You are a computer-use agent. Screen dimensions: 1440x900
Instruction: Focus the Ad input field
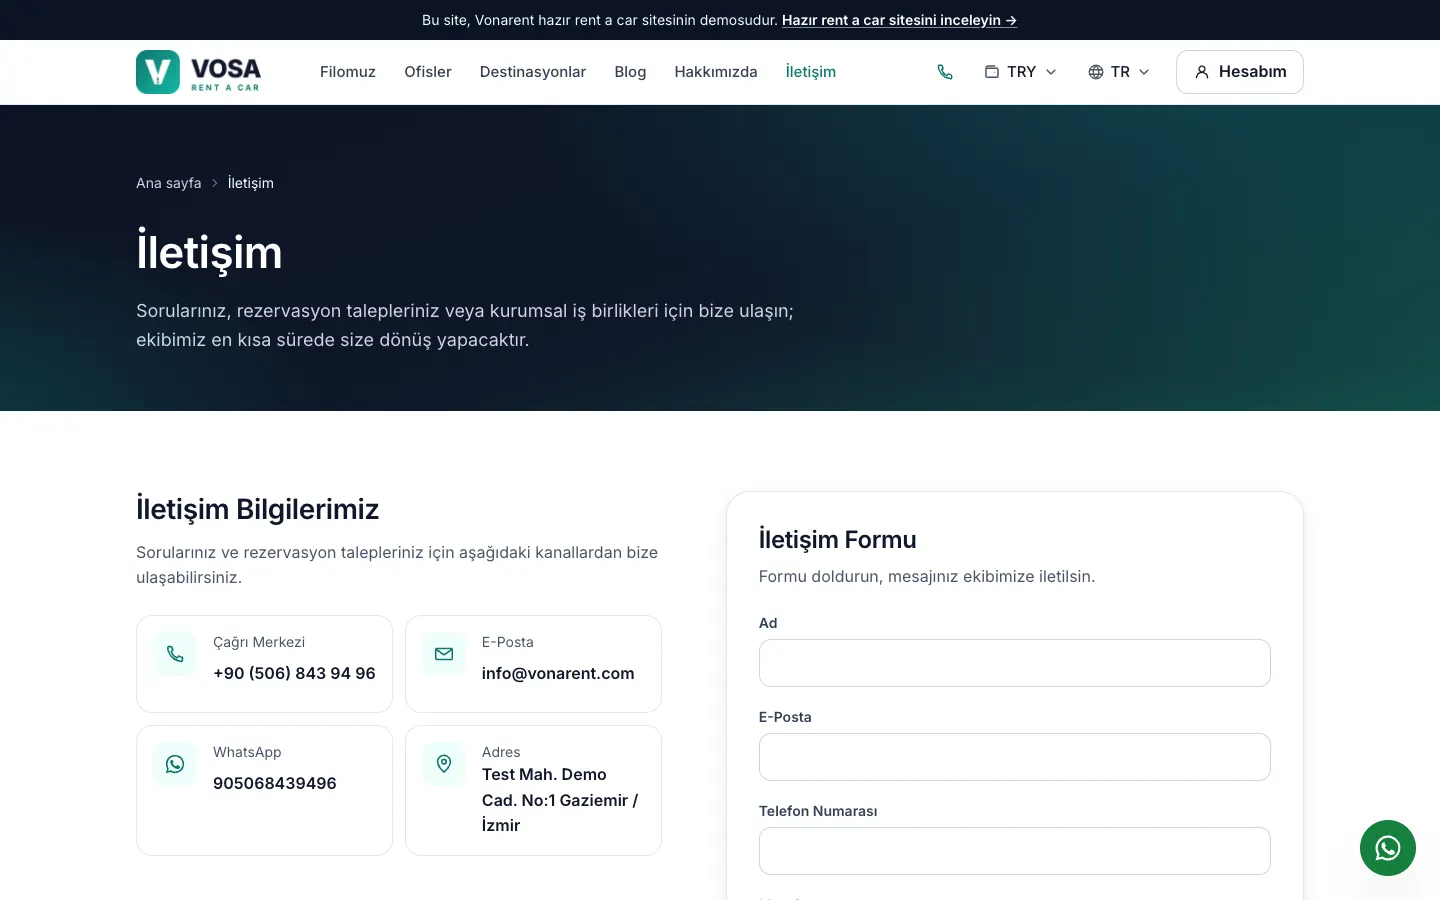point(1015,663)
